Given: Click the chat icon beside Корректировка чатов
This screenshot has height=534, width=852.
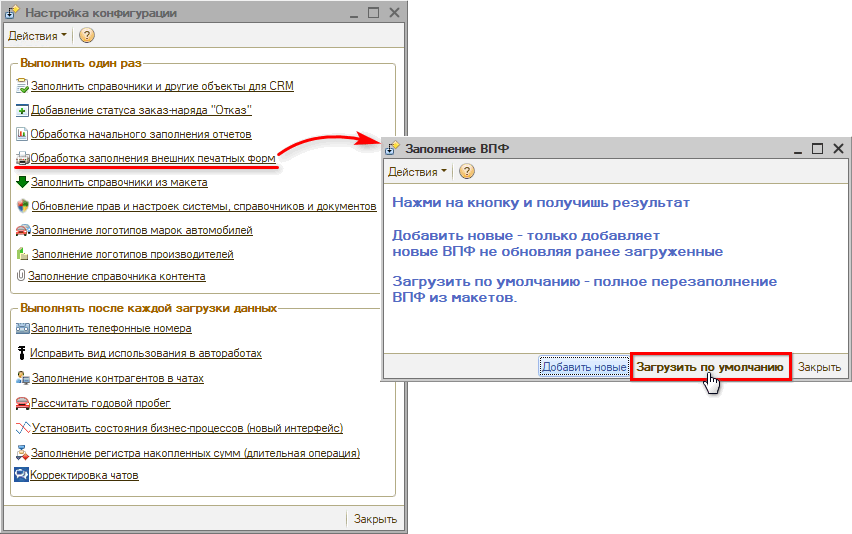Looking at the screenshot, I should [x=22, y=475].
